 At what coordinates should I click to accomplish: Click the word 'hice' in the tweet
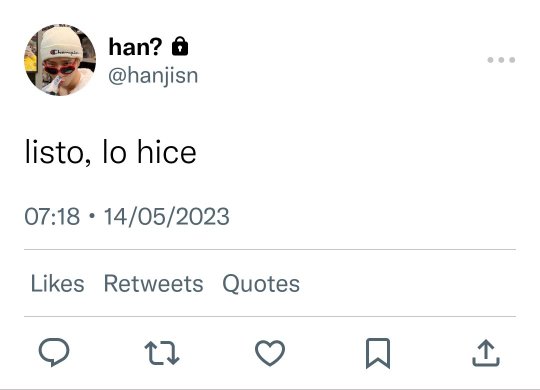pyautogui.click(x=167, y=151)
